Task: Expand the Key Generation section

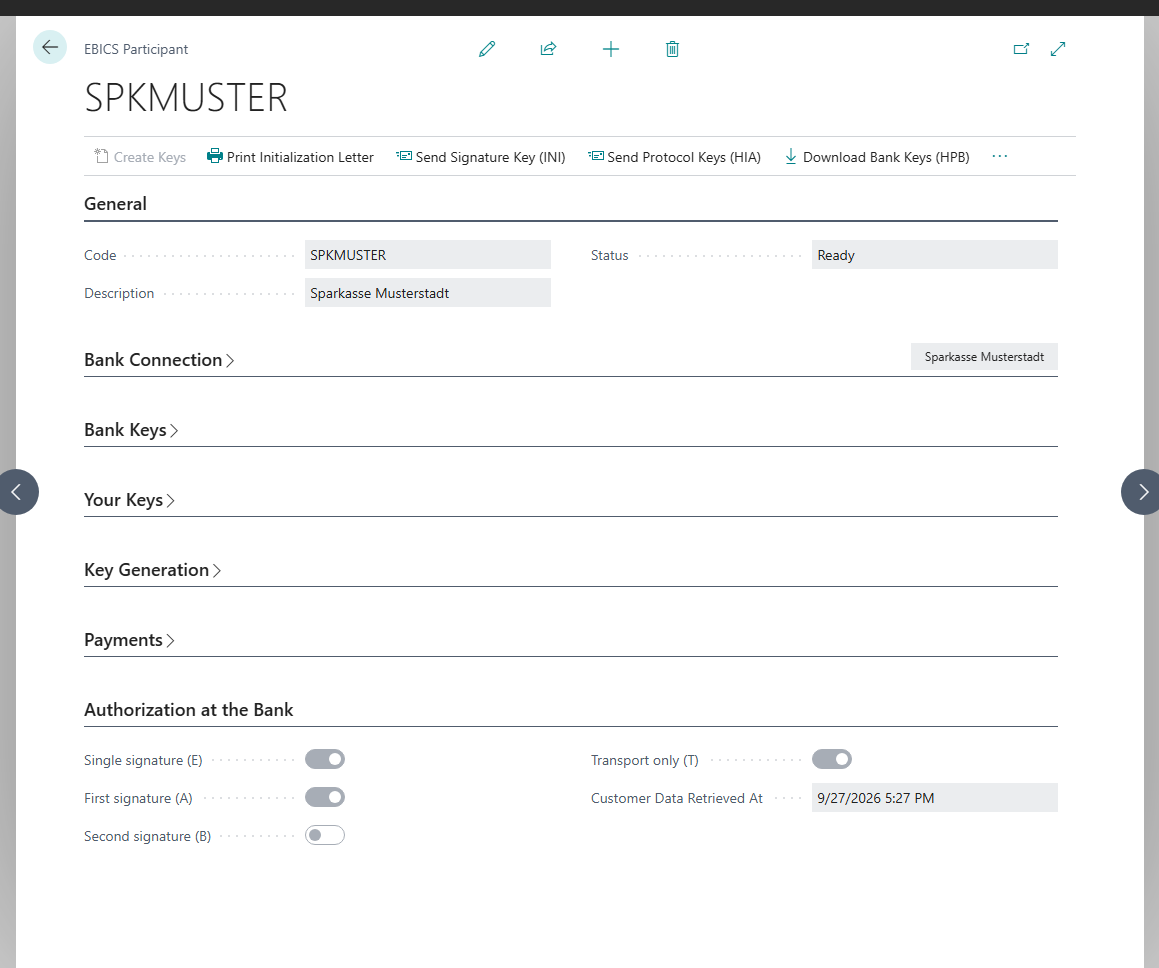Action: point(152,570)
